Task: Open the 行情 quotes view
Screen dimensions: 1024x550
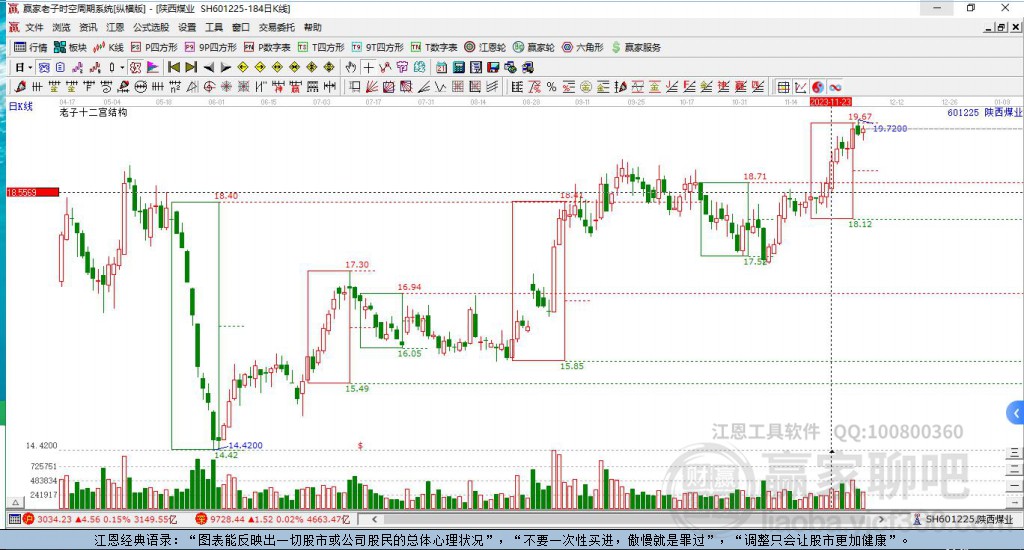Action: click(x=31, y=47)
